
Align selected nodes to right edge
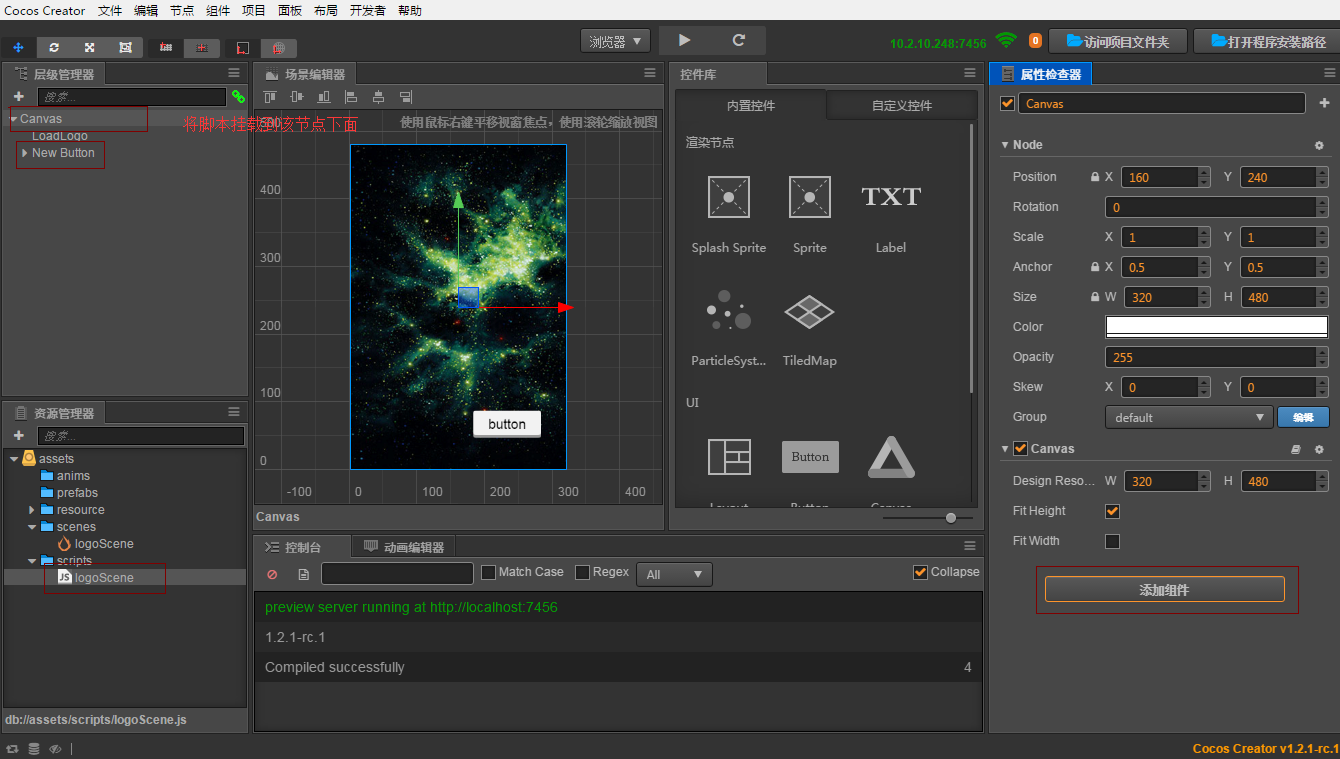[x=405, y=97]
